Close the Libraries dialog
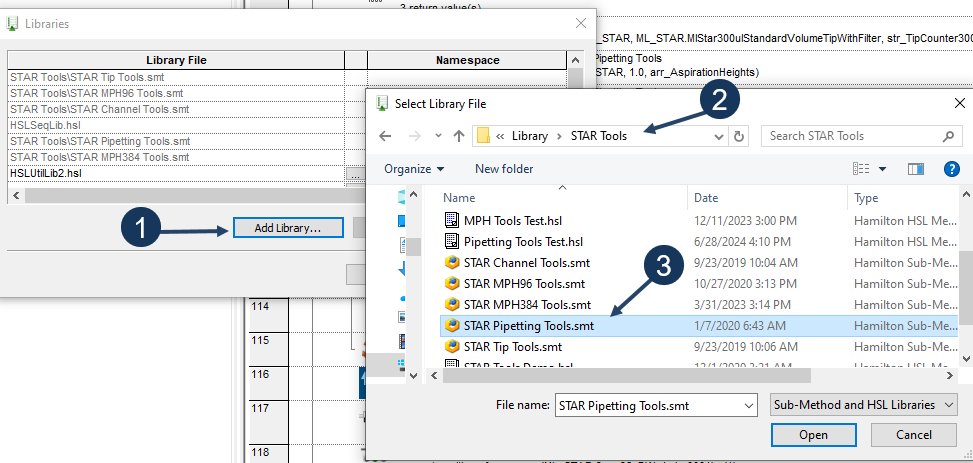Image resolution: width=973 pixels, height=463 pixels. (x=581, y=24)
